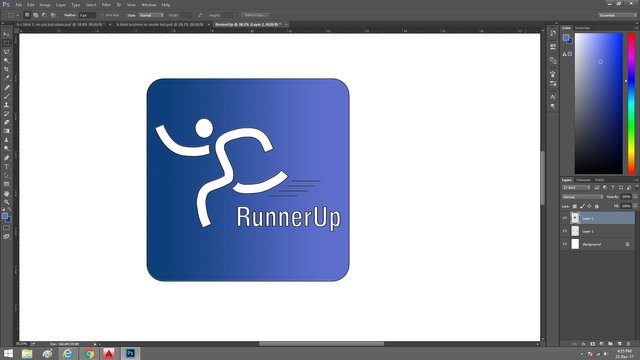The width and height of the screenshot is (640, 360).
Task: Toggle Lock position
Action: pyautogui.click(x=589, y=207)
